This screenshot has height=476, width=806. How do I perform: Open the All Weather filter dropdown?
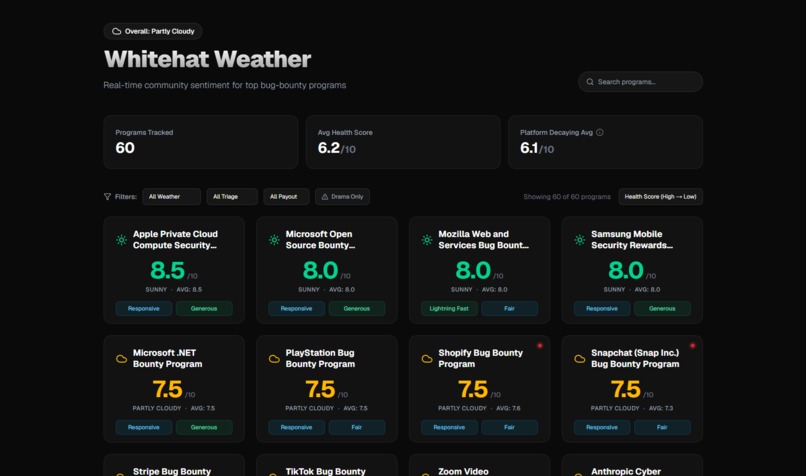pyautogui.click(x=171, y=196)
